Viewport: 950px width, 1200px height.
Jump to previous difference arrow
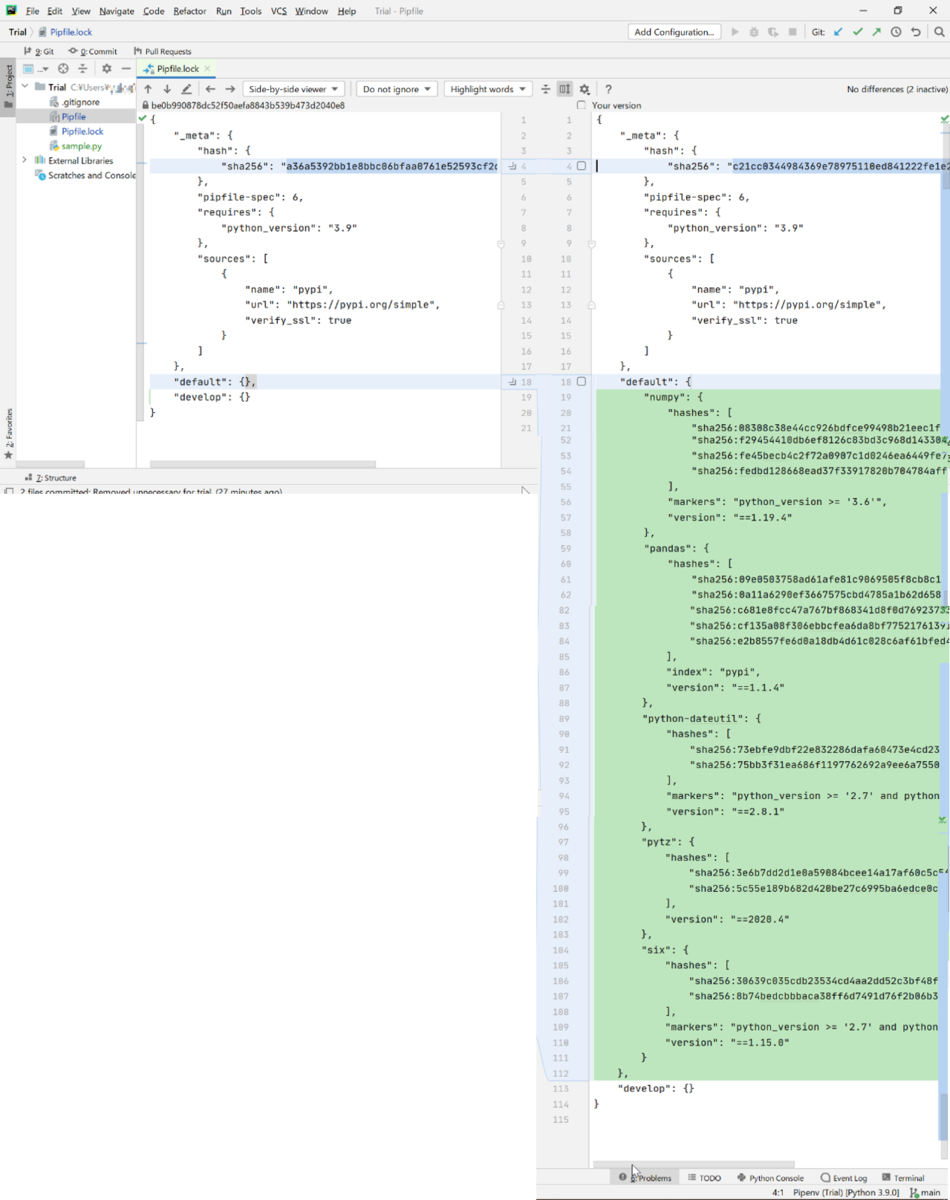148,89
